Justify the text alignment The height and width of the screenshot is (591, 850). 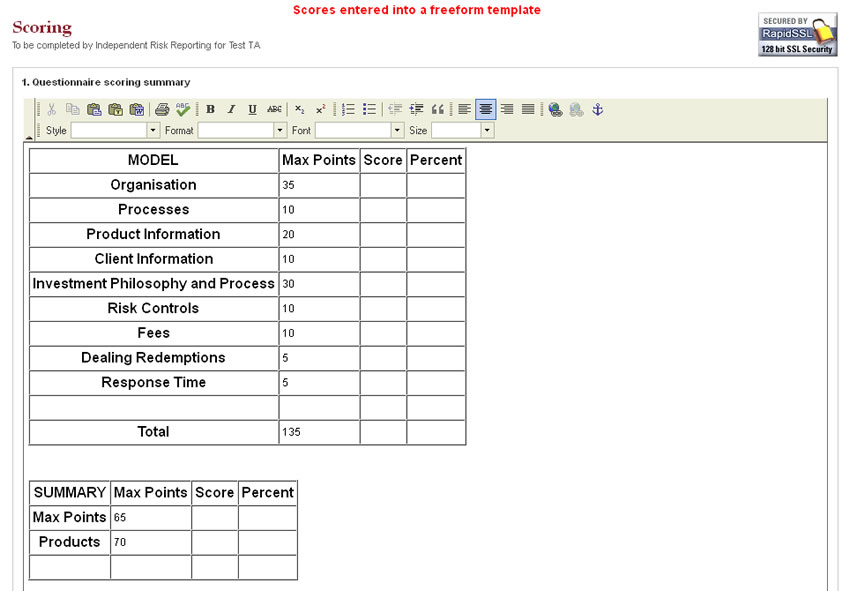528,110
